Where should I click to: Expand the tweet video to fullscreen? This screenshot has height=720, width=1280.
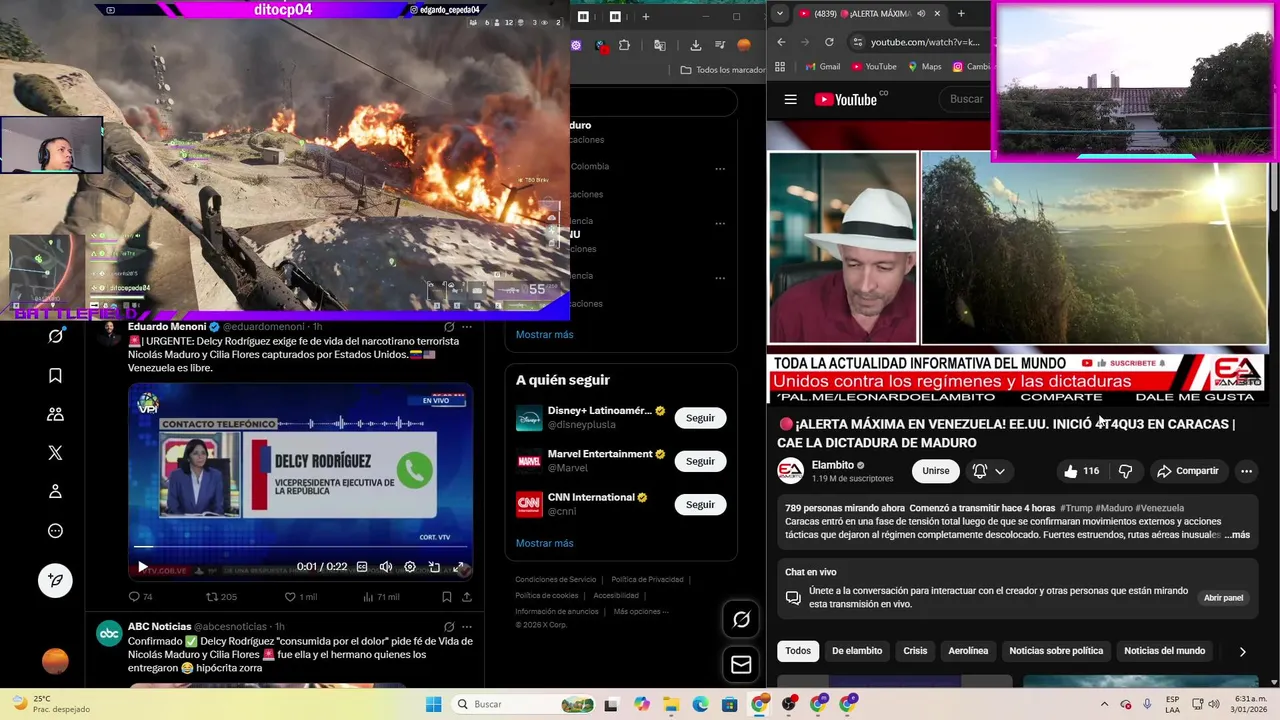click(x=459, y=567)
